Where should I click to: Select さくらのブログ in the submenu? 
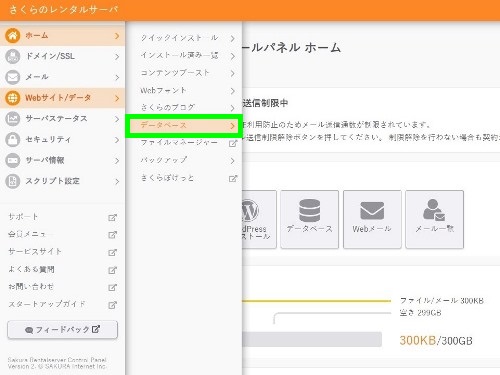coord(168,107)
